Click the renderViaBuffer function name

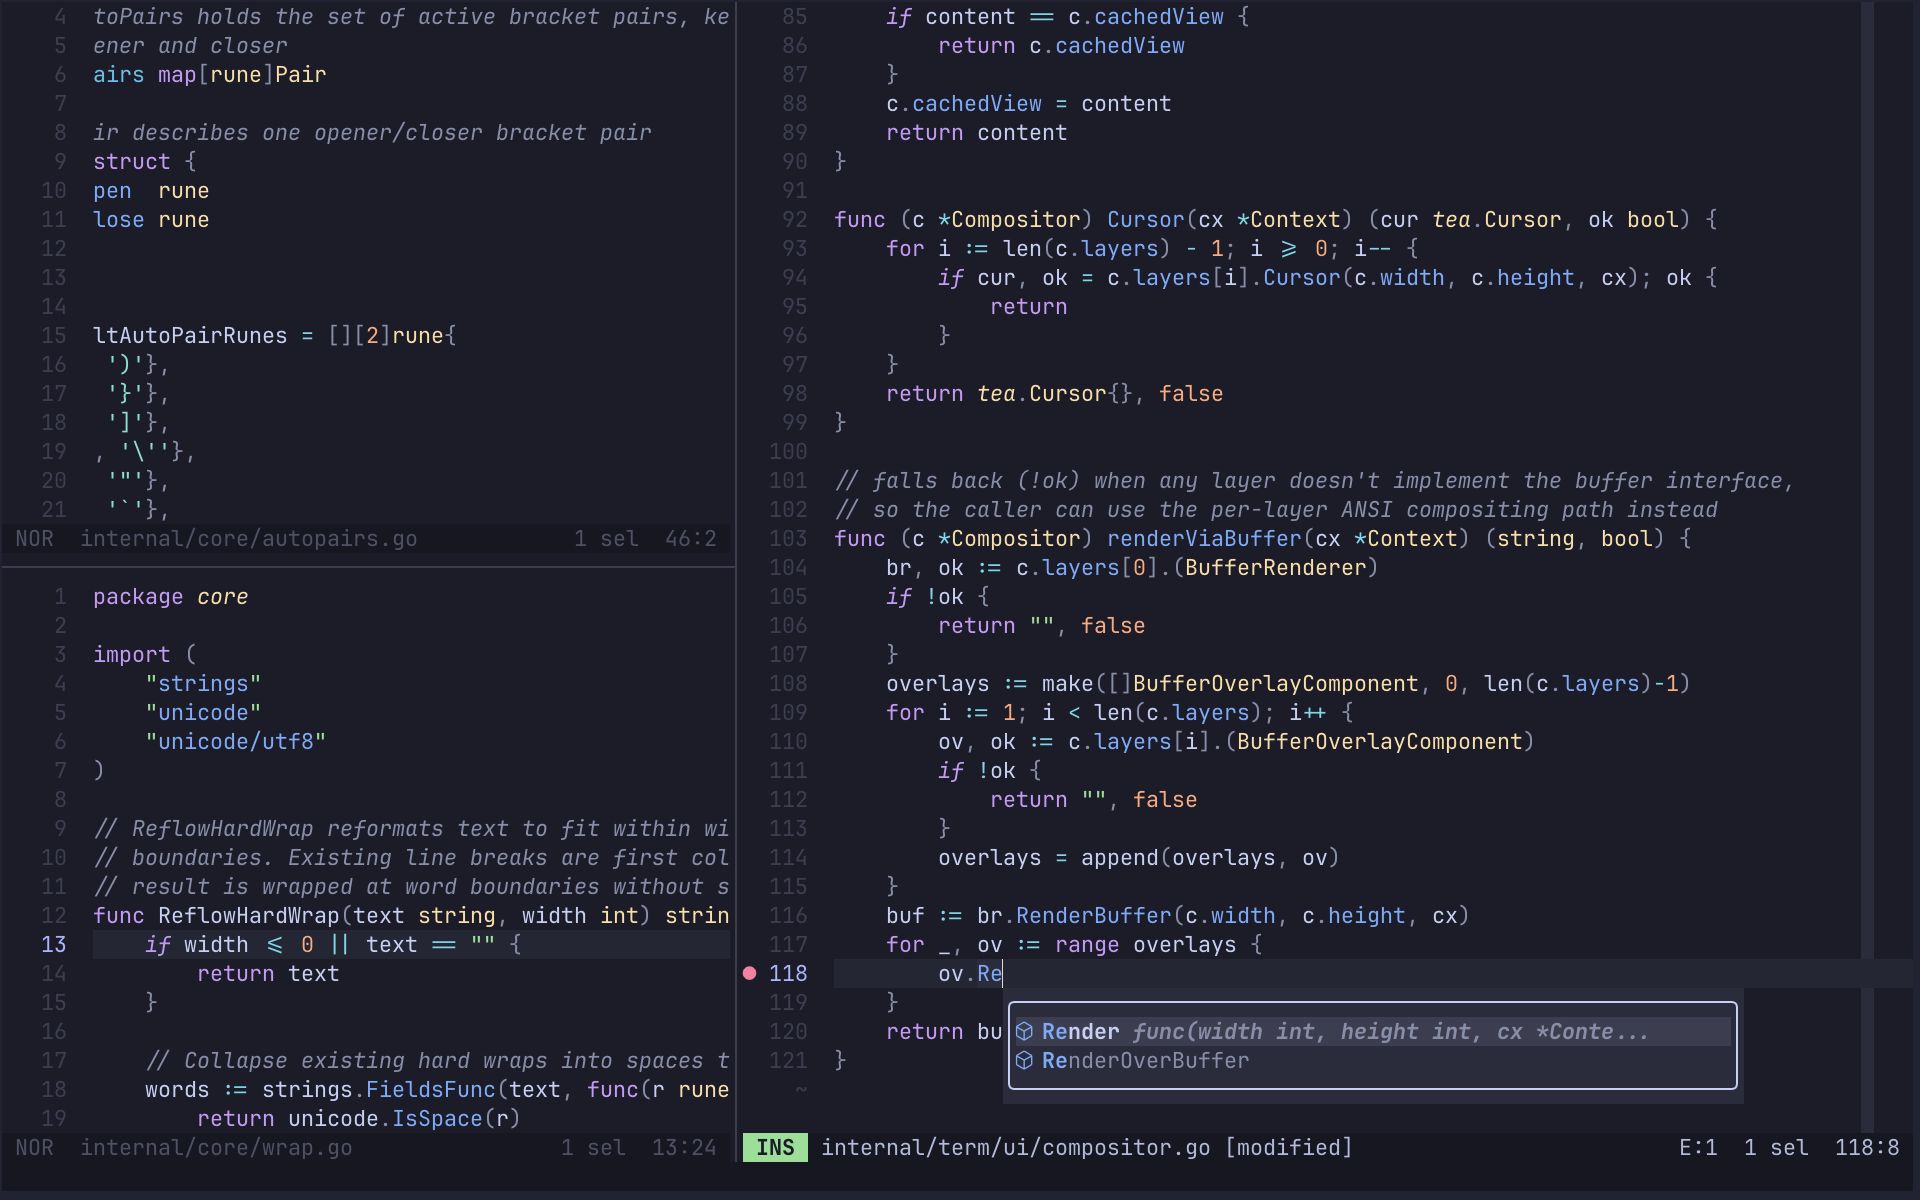click(1204, 539)
